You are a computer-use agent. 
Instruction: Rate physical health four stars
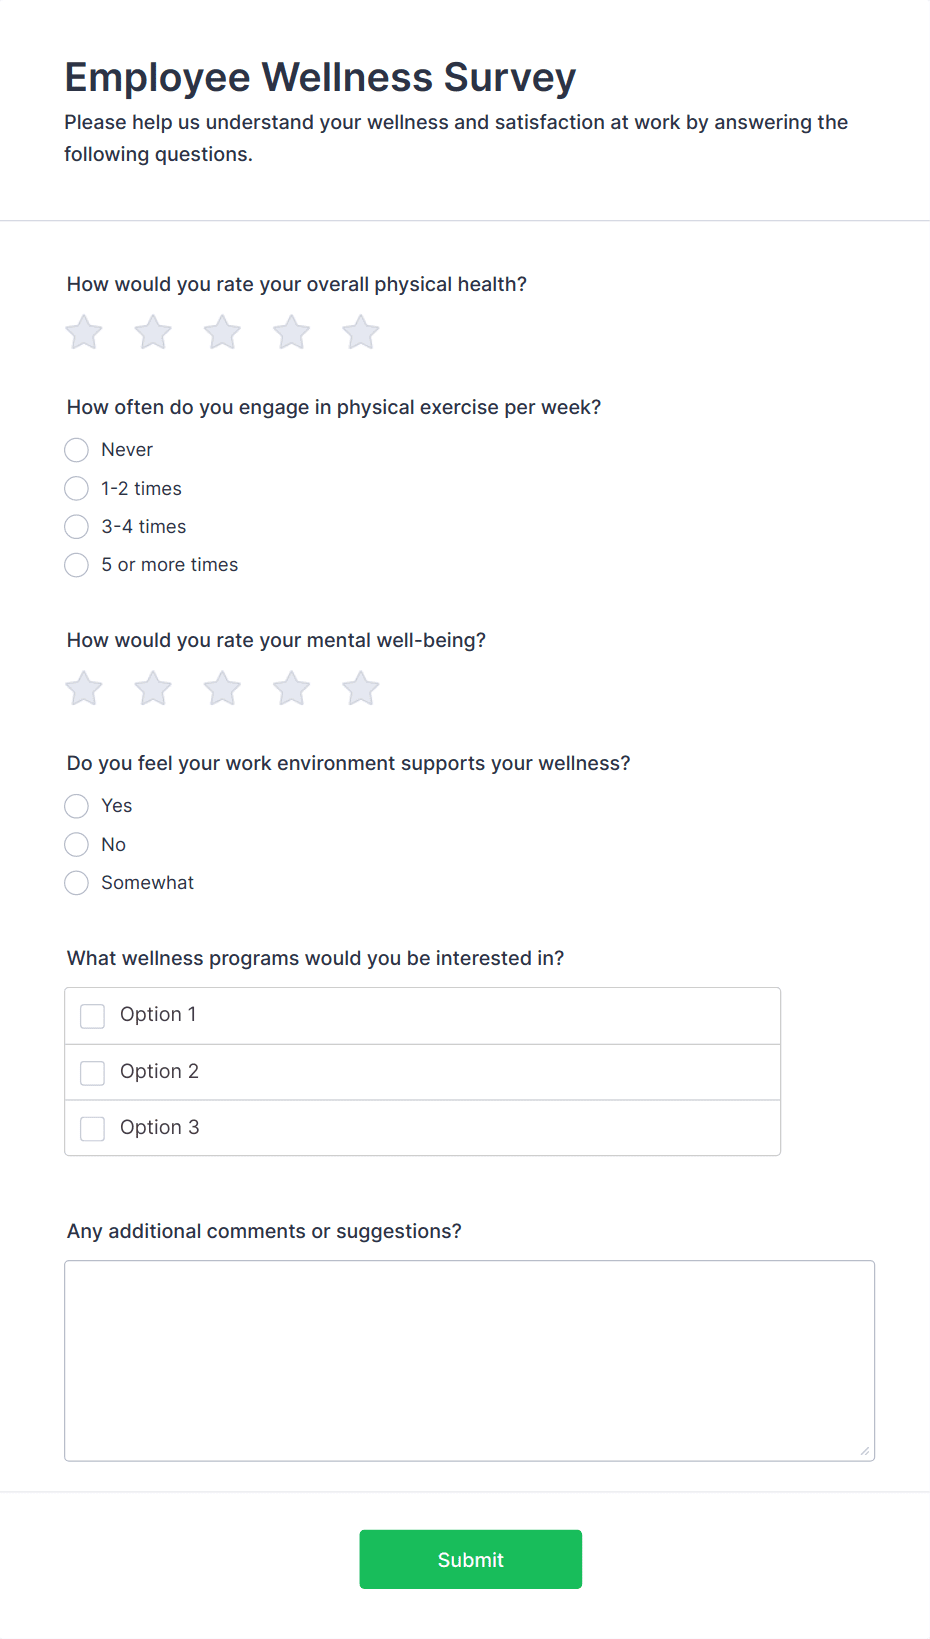point(292,332)
